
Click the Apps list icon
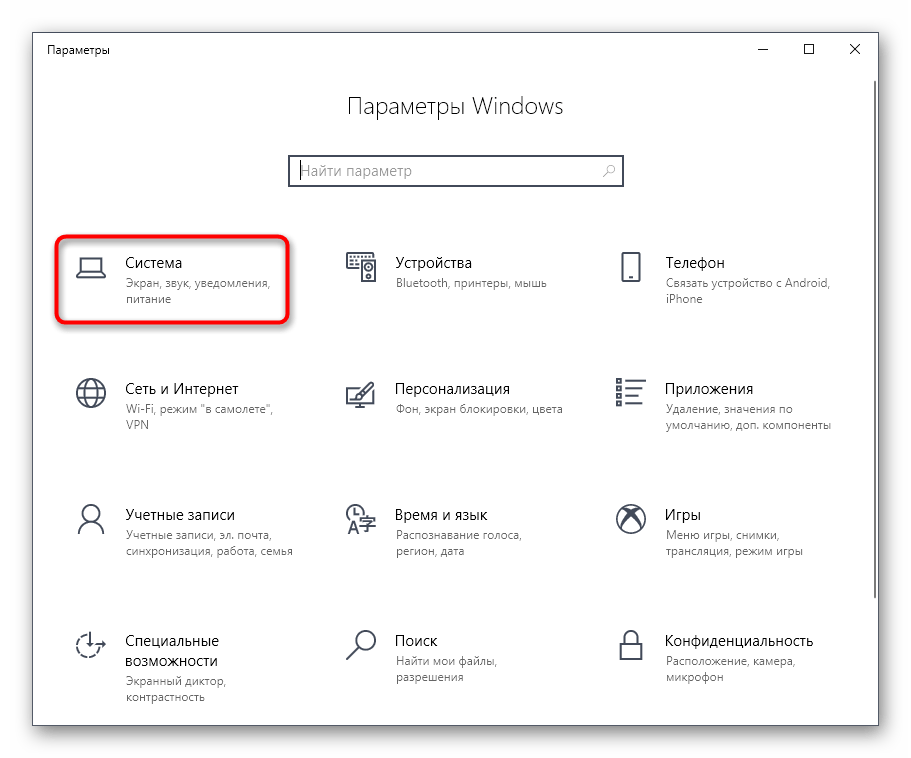click(x=630, y=393)
